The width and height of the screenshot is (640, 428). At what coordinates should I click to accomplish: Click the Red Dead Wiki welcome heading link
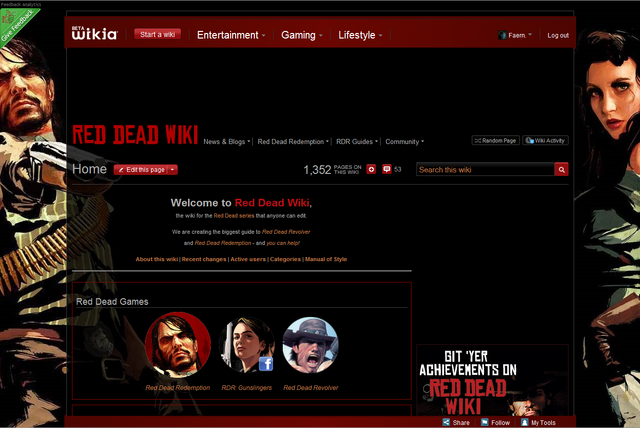pos(272,203)
